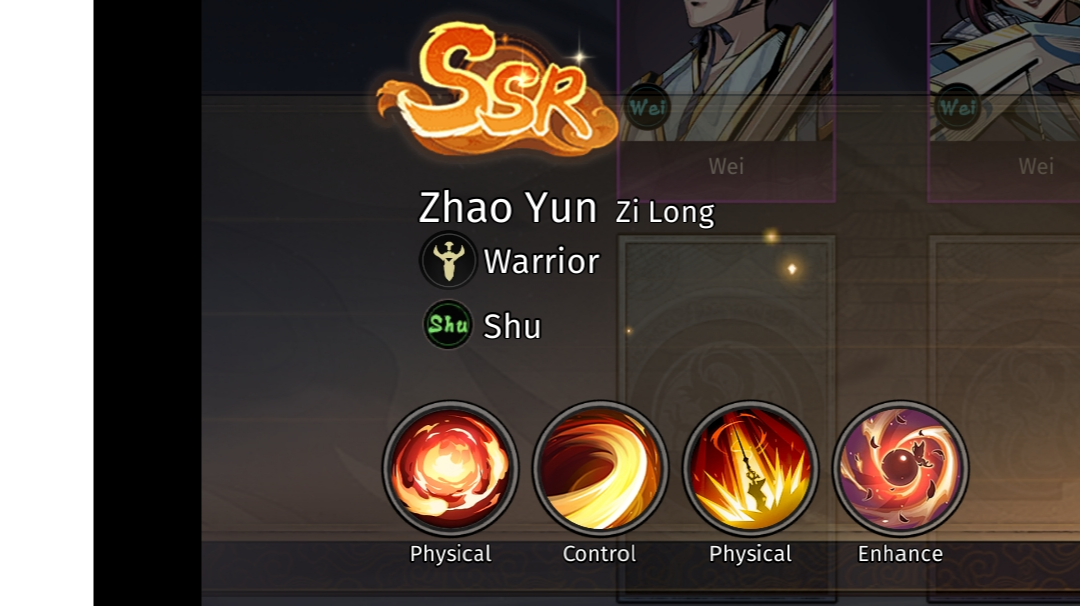Click the green Shu faction badge
Image resolution: width=1080 pixels, height=606 pixels.
coord(448,324)
